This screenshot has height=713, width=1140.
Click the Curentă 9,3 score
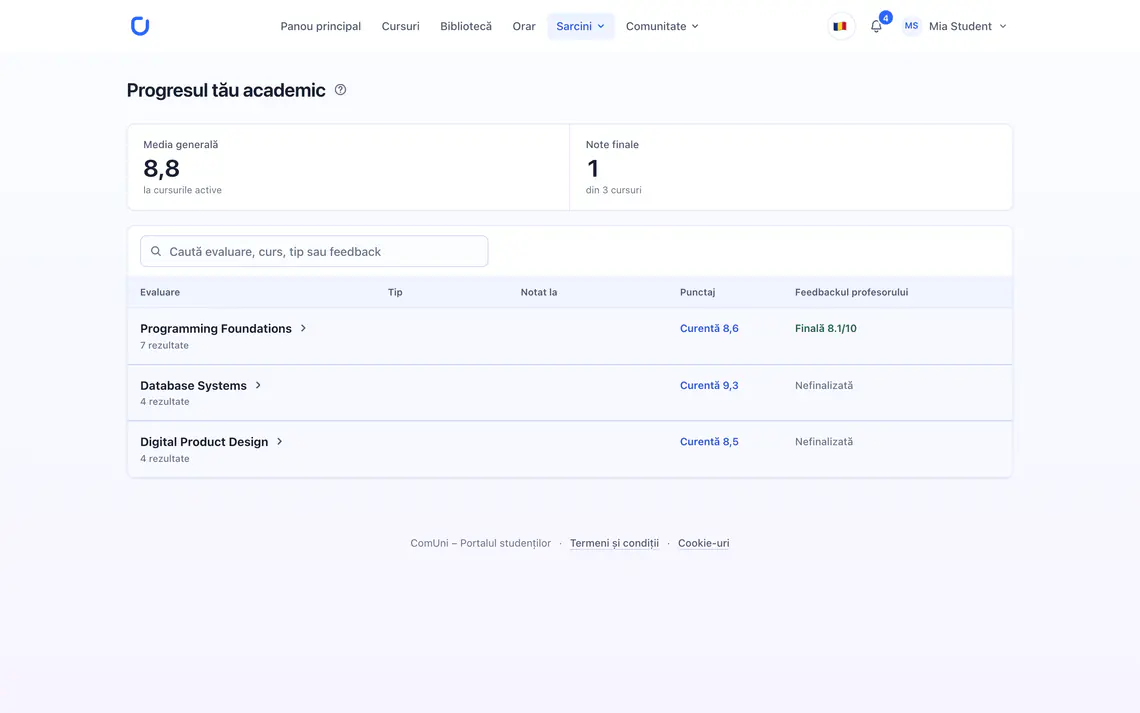709,385
